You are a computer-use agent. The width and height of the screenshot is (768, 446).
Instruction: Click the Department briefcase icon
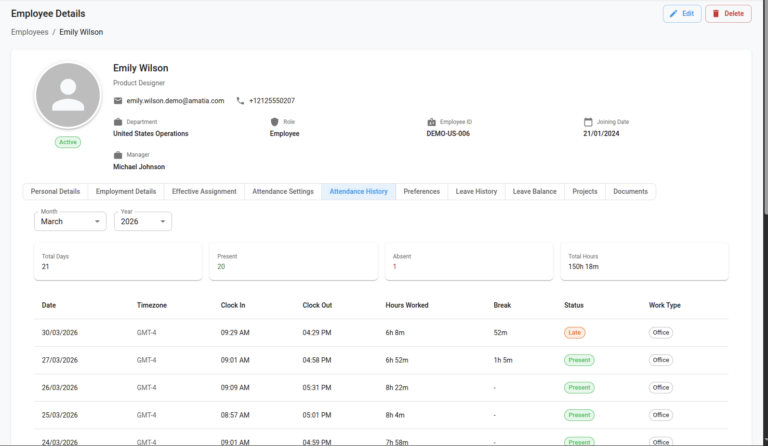point(118,122)
